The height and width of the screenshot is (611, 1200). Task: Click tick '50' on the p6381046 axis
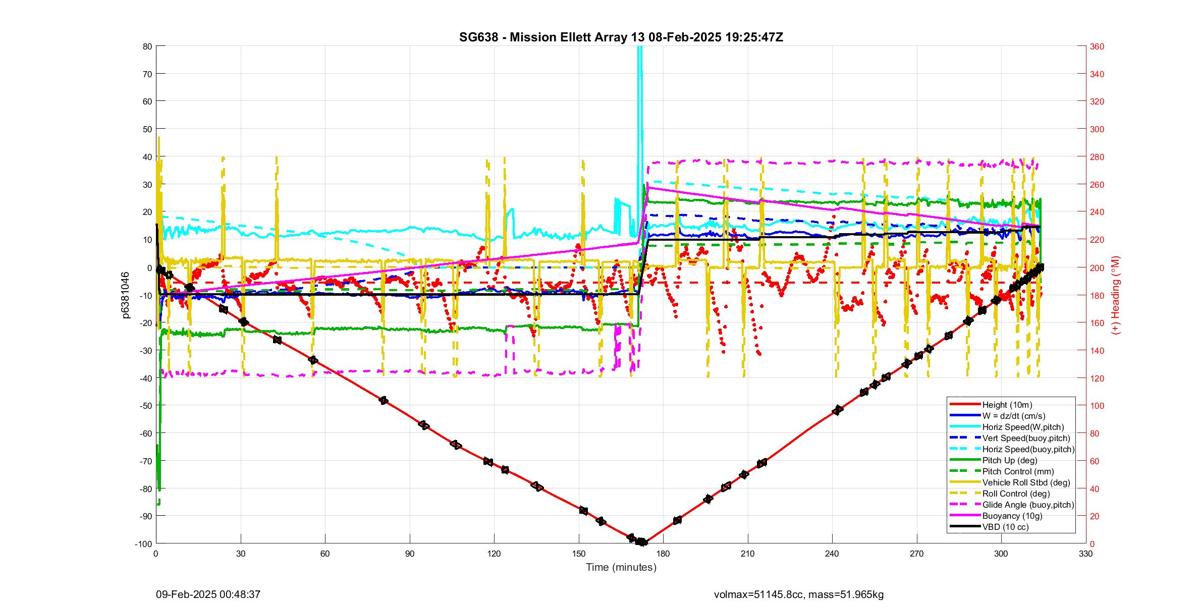146,129
